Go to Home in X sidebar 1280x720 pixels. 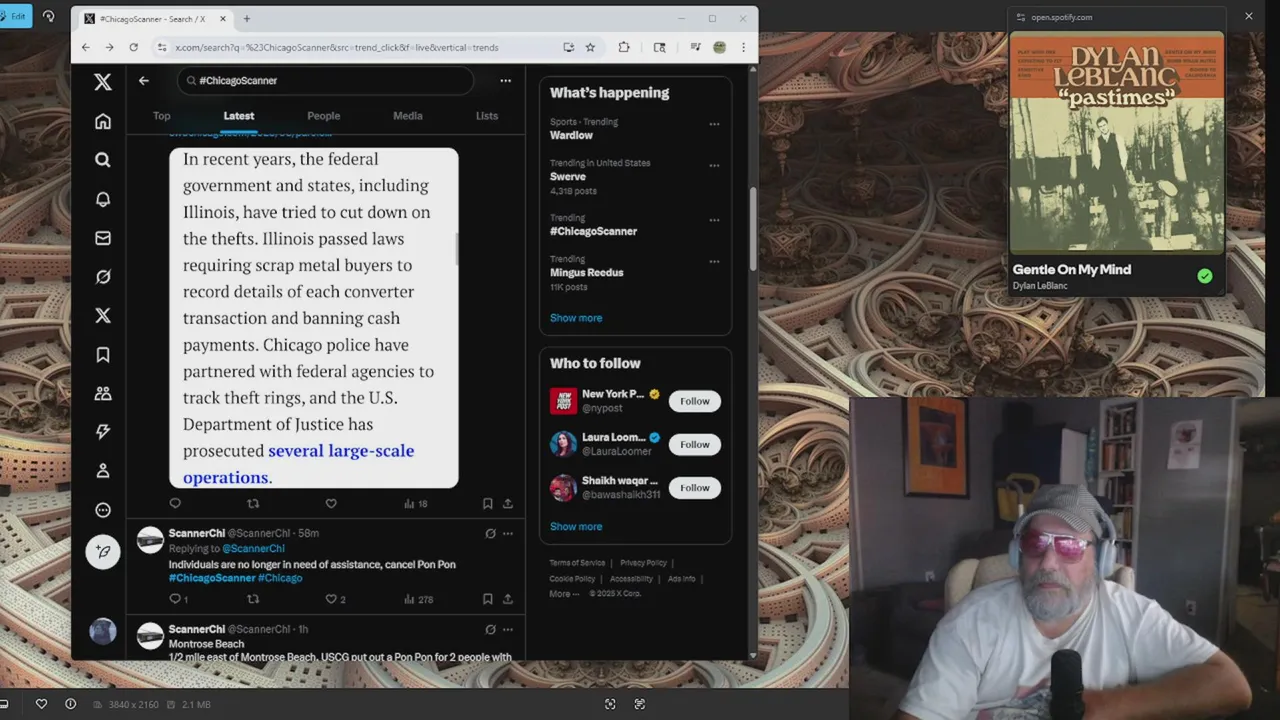103,121
